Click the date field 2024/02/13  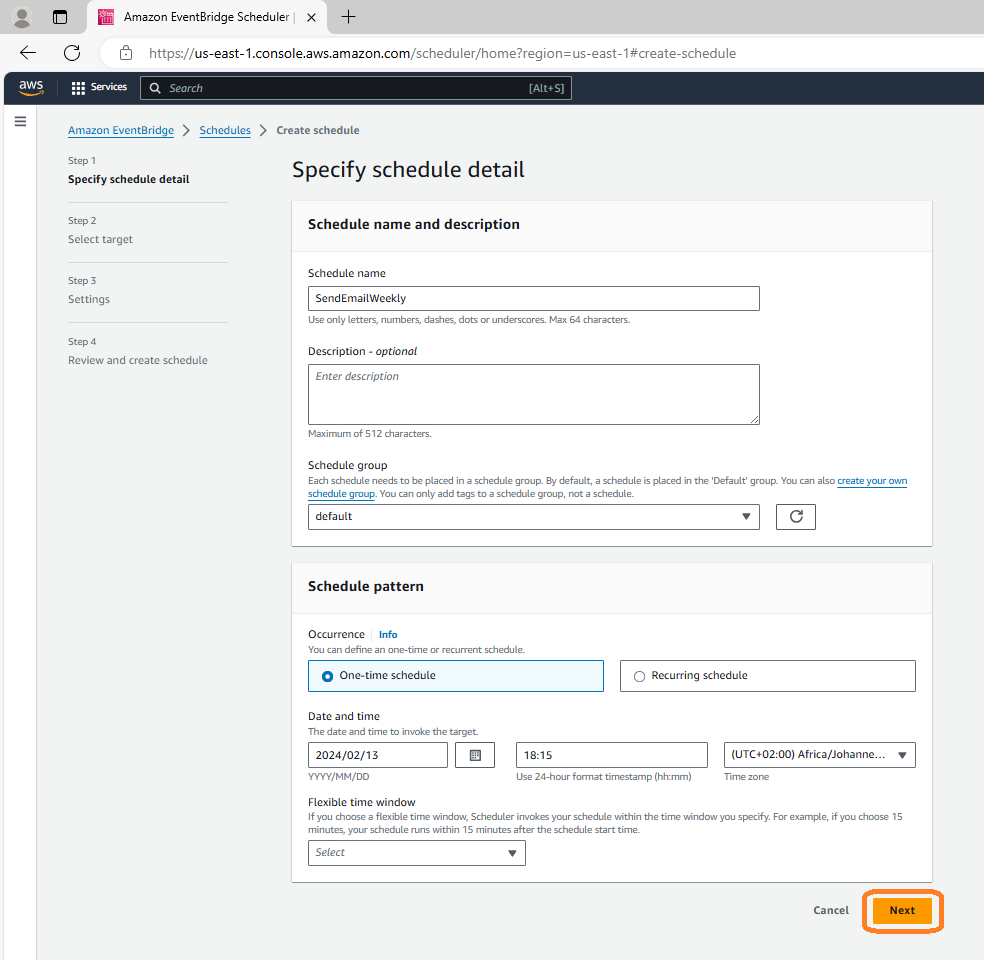point(378,755)
